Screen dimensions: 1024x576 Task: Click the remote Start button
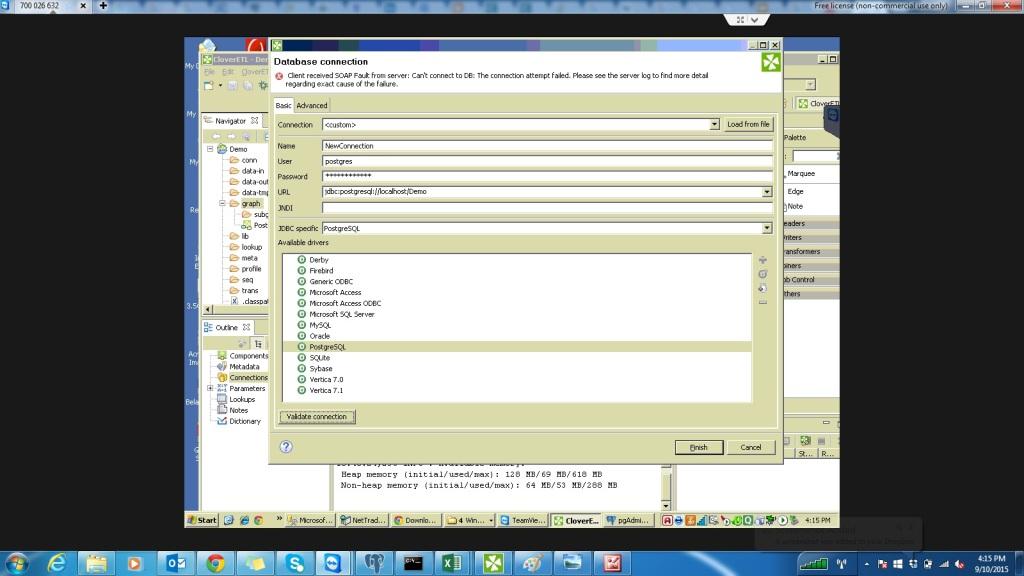[202, 520]
